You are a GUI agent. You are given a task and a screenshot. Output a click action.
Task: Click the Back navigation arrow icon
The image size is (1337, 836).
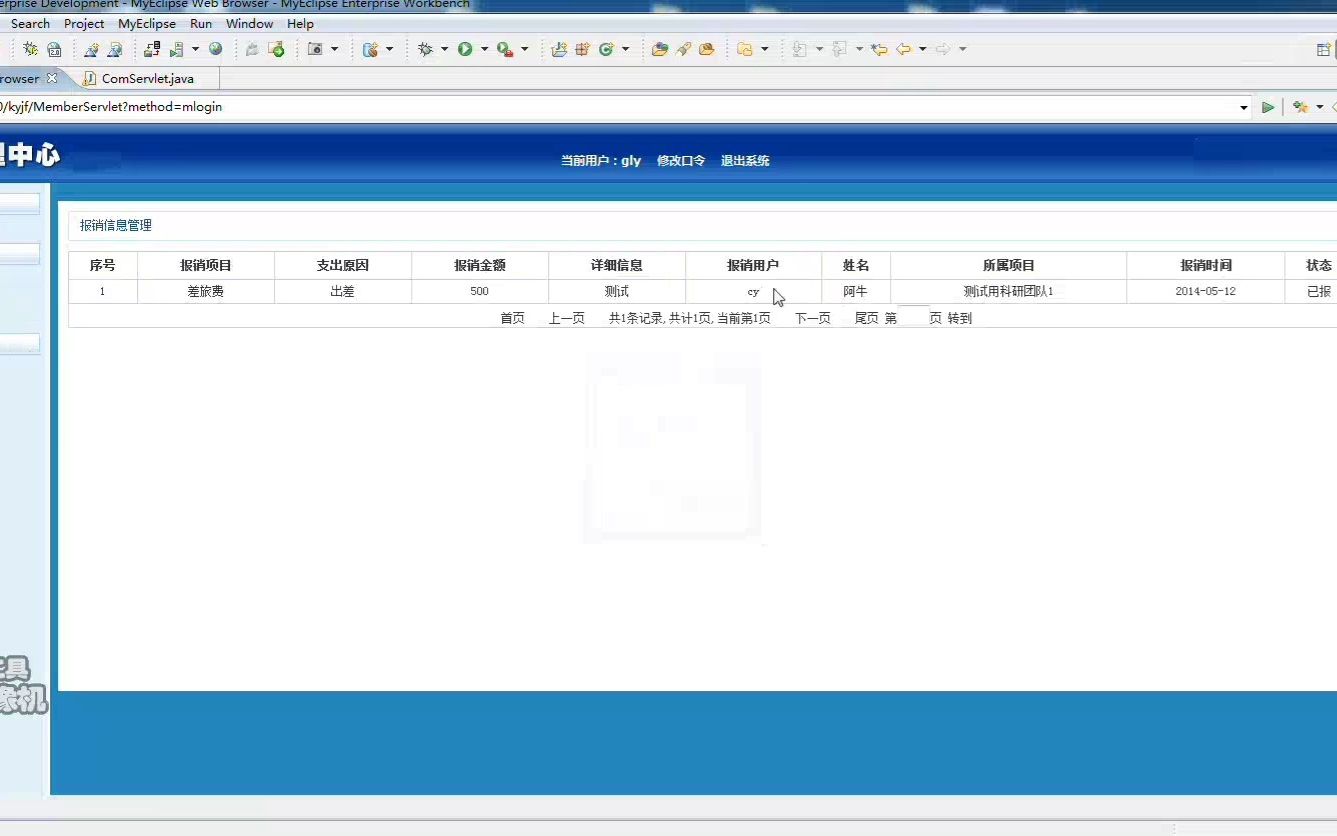[x=904, y=49]
